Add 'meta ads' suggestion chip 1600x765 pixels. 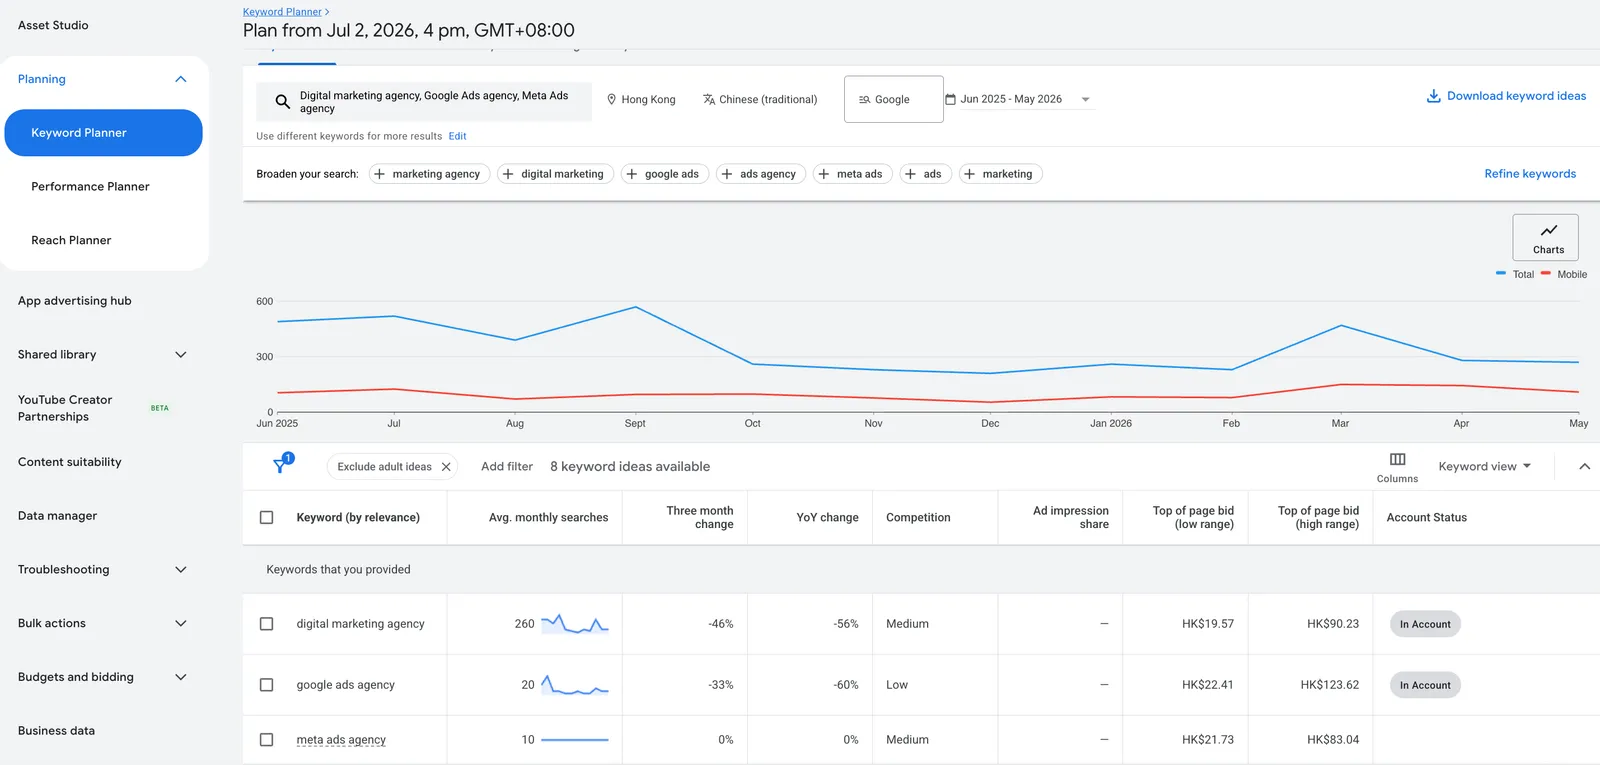pyautogui.click(x=853, y=174)
